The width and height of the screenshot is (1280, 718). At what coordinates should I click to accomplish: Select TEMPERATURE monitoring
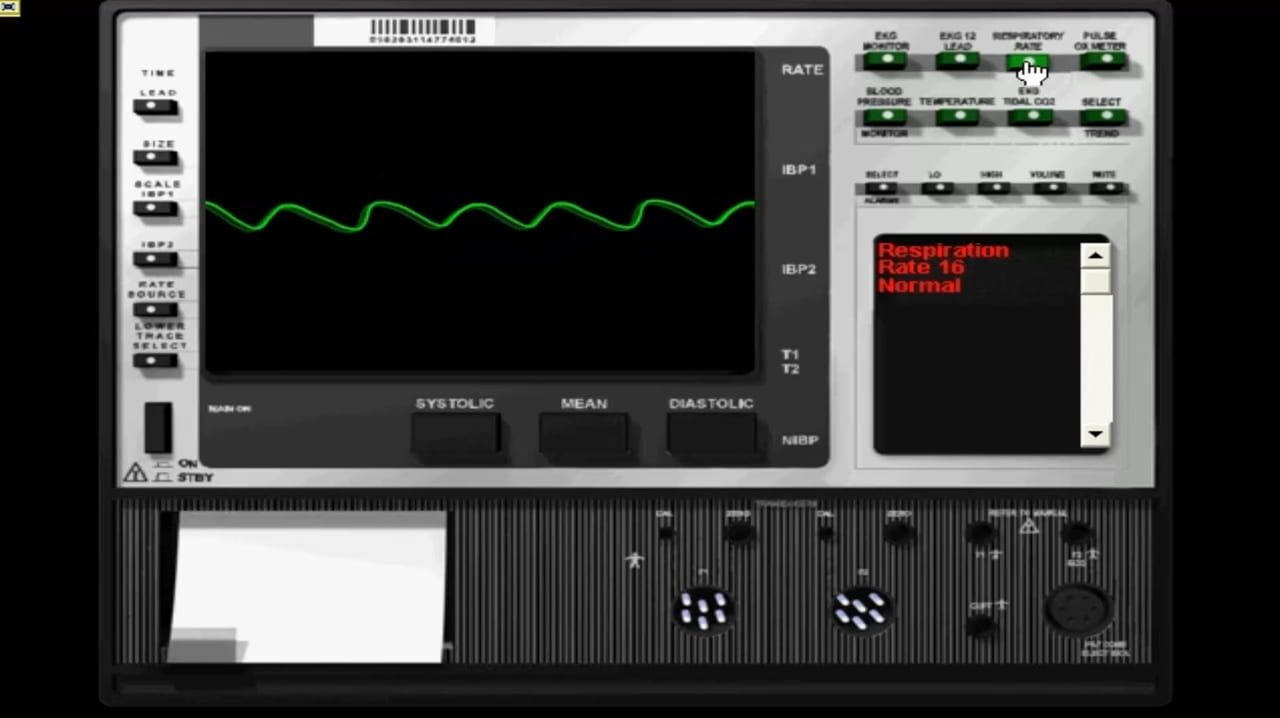pyautogui.click(x=957, y=117)
